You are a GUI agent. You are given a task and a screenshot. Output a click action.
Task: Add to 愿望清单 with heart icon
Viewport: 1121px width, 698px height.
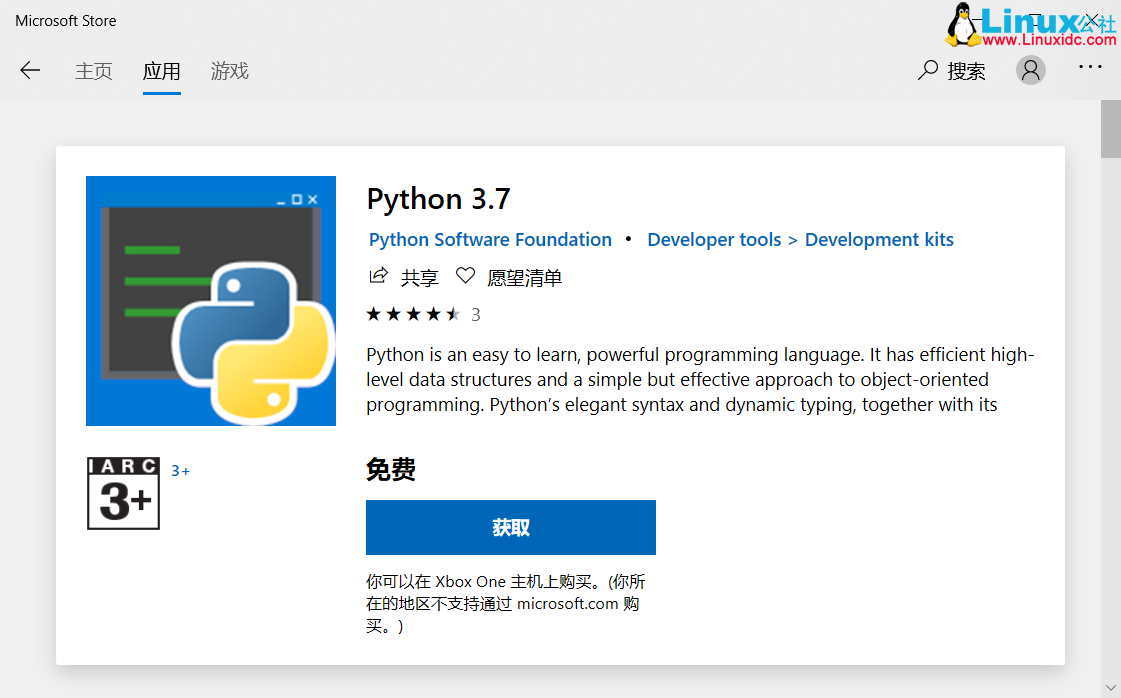(x=465, y=276)
